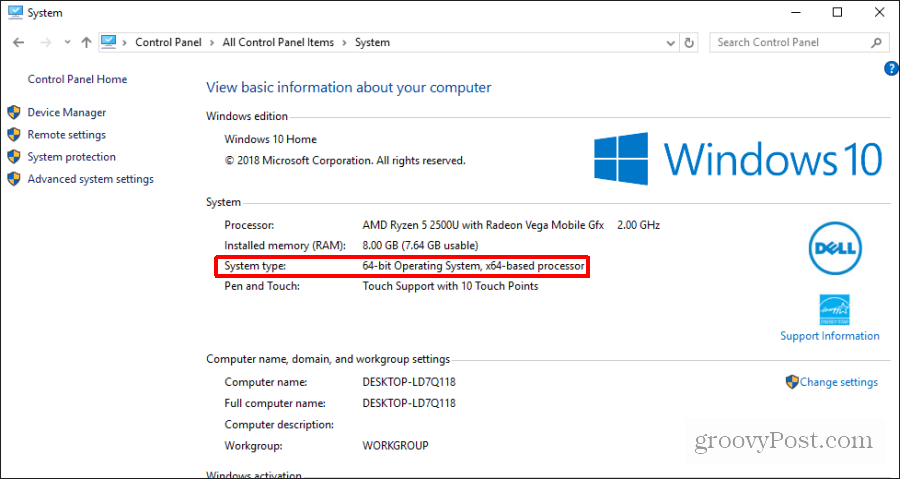Screen dimensions: 900x479
Task: Select All Control Panel Items breadcrumb
Action: (278, 42)
